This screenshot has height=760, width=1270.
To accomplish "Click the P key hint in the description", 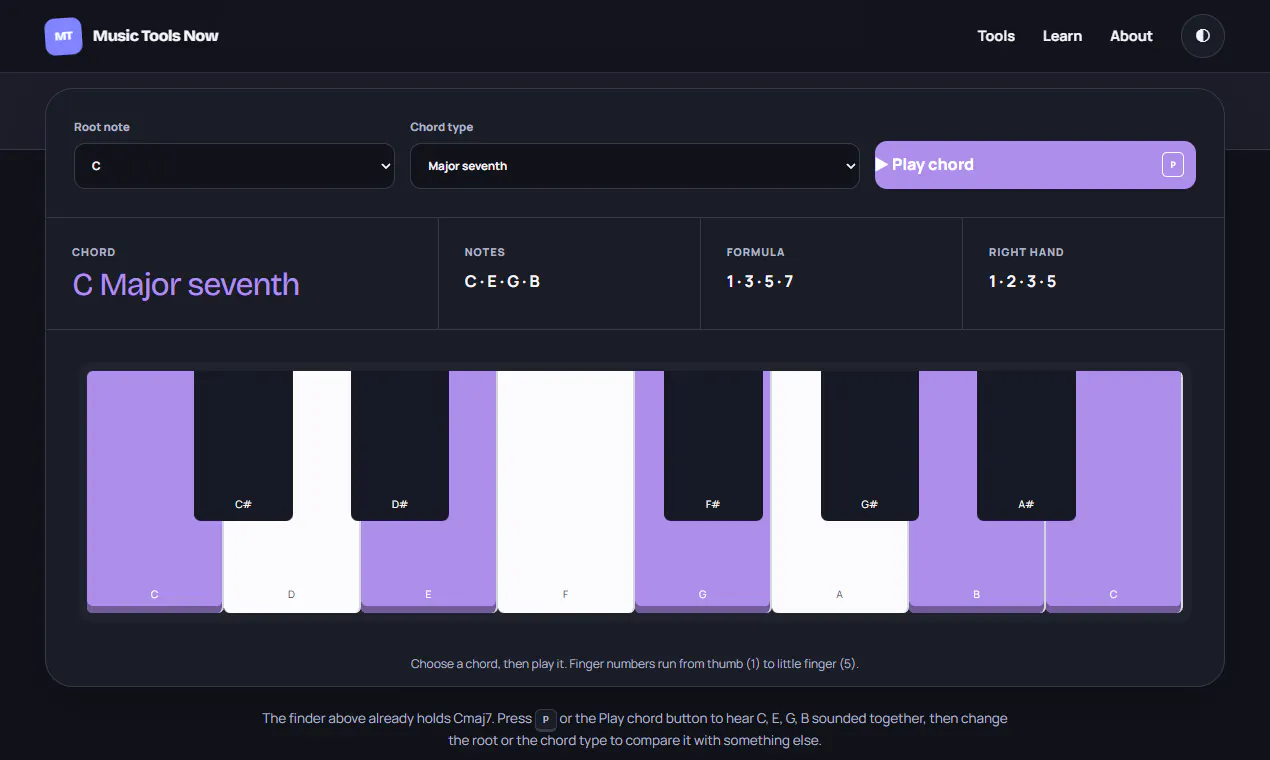I will point(545,719).
